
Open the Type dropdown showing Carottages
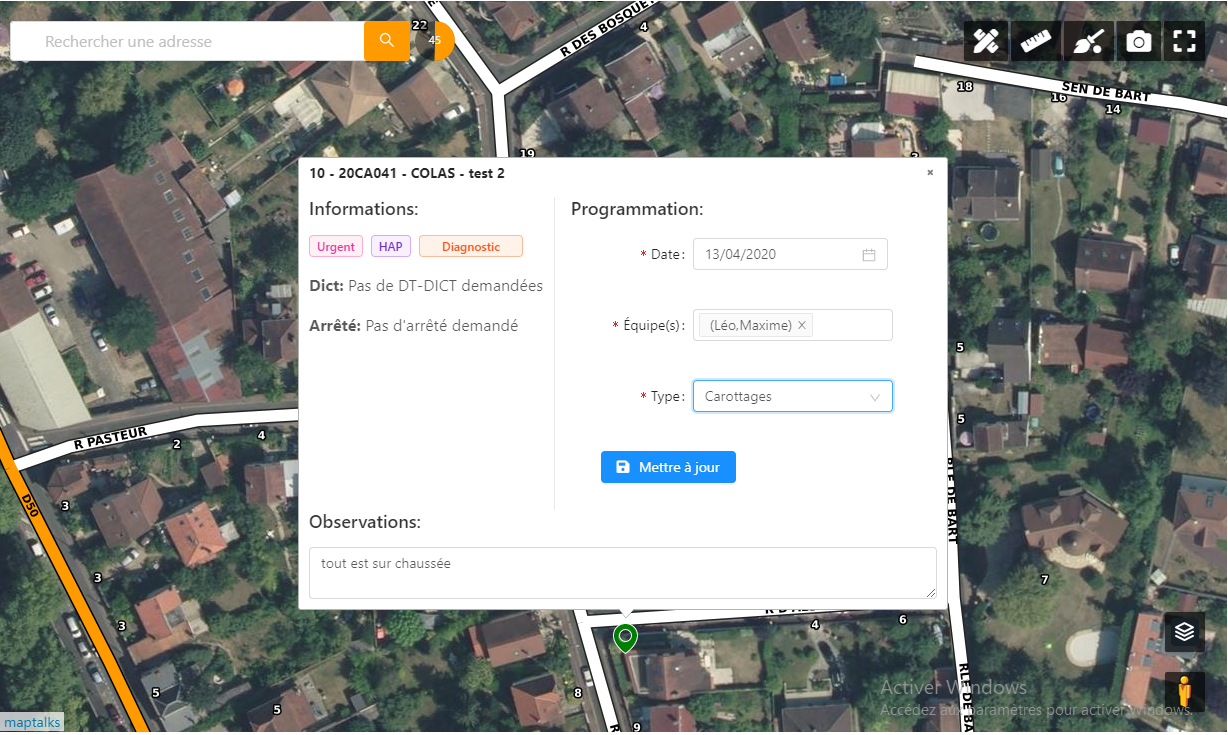792,396
